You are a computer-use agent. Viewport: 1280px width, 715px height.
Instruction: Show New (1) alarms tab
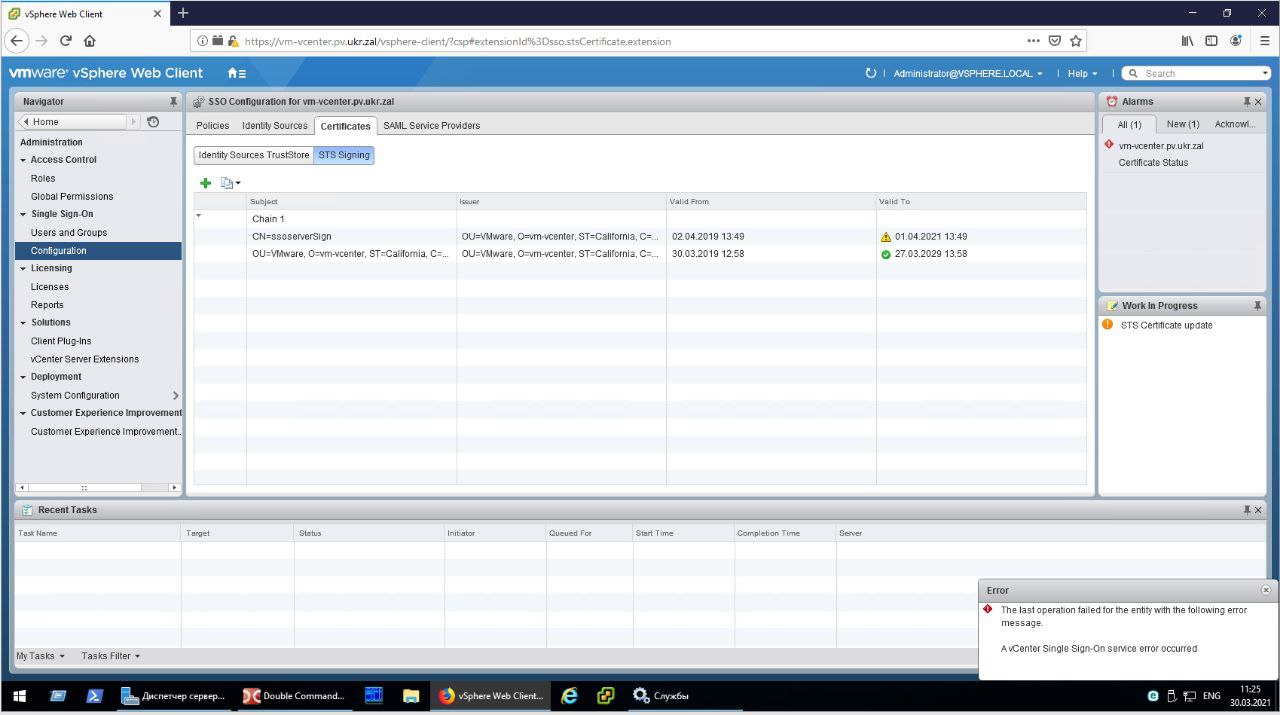(x=1183, y=124)
